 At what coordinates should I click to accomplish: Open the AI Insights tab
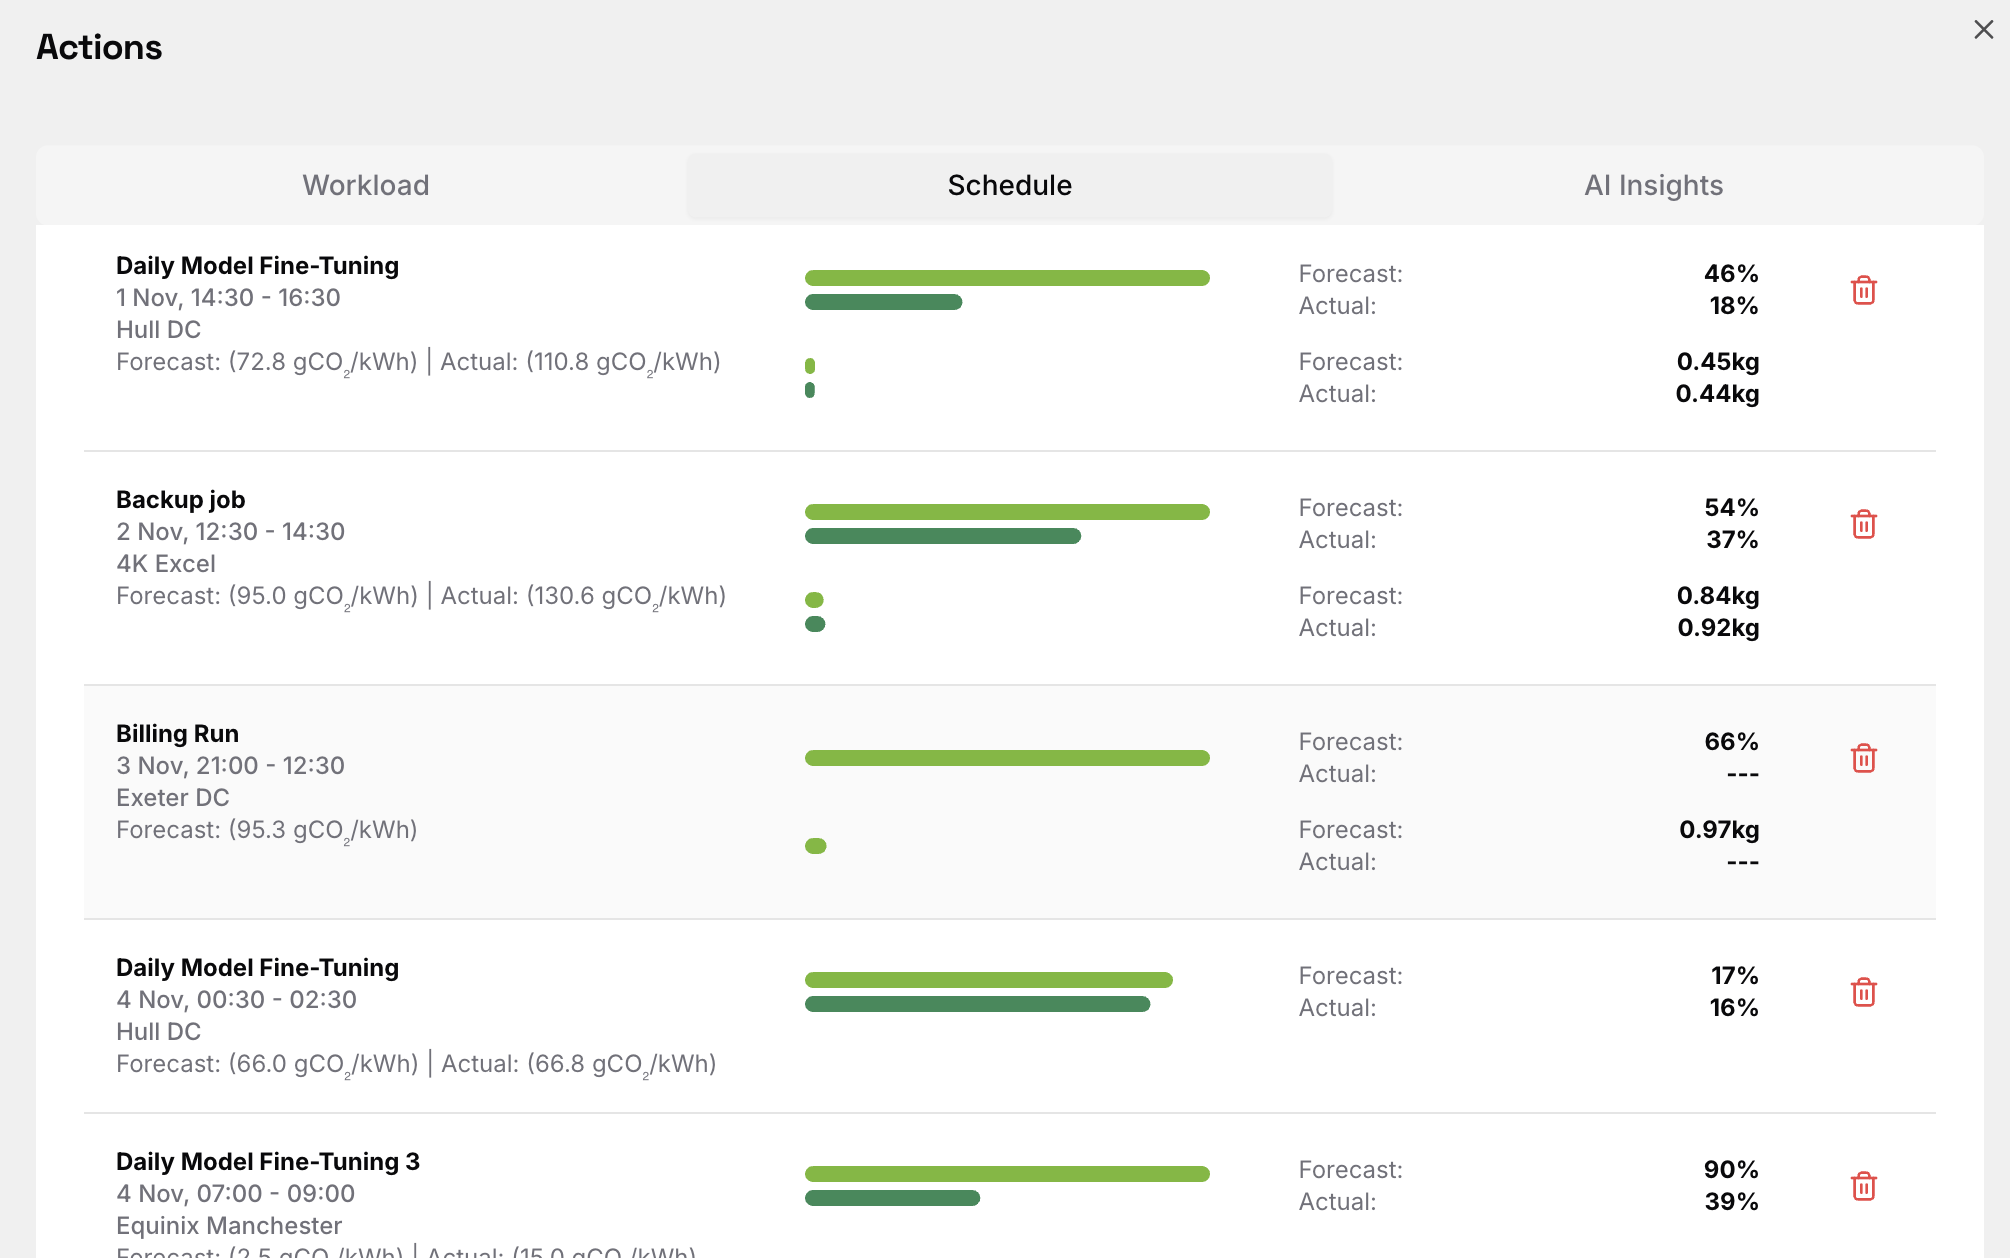pos(1652,185)
